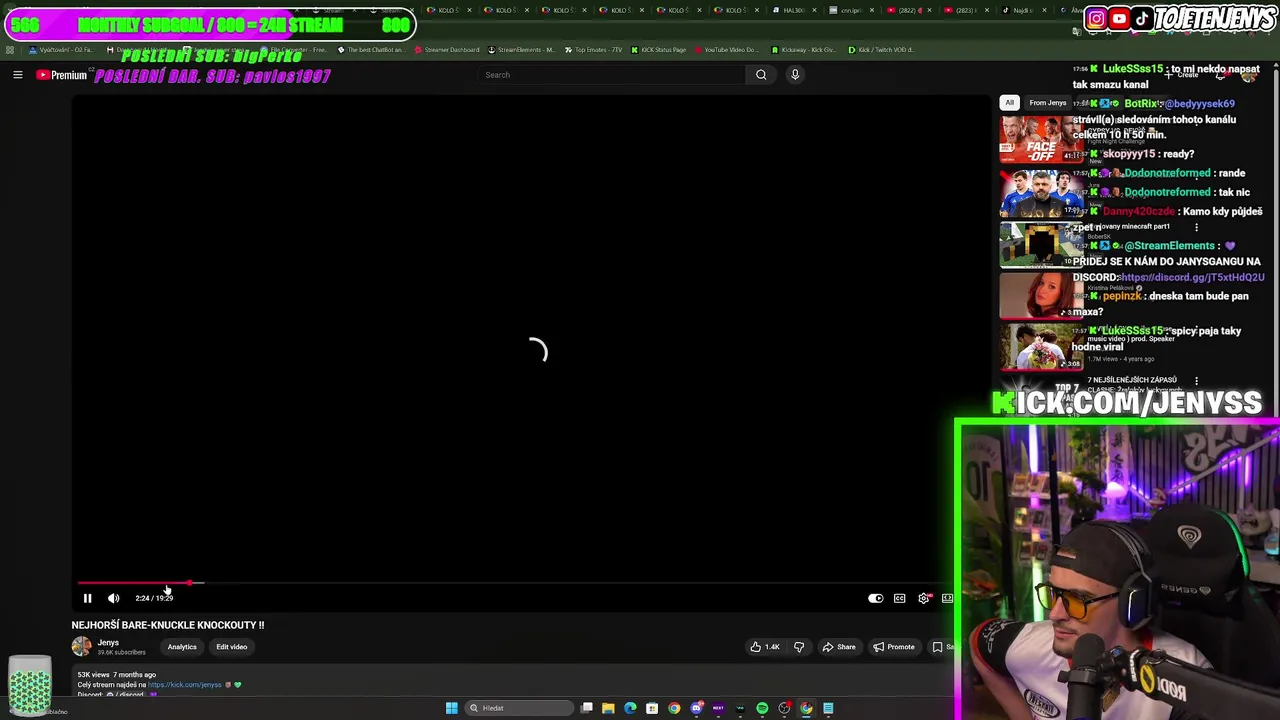1280x720 pixels.
Task: Go to the YouTube Premium home logo
Action: [x=62, y=75]
